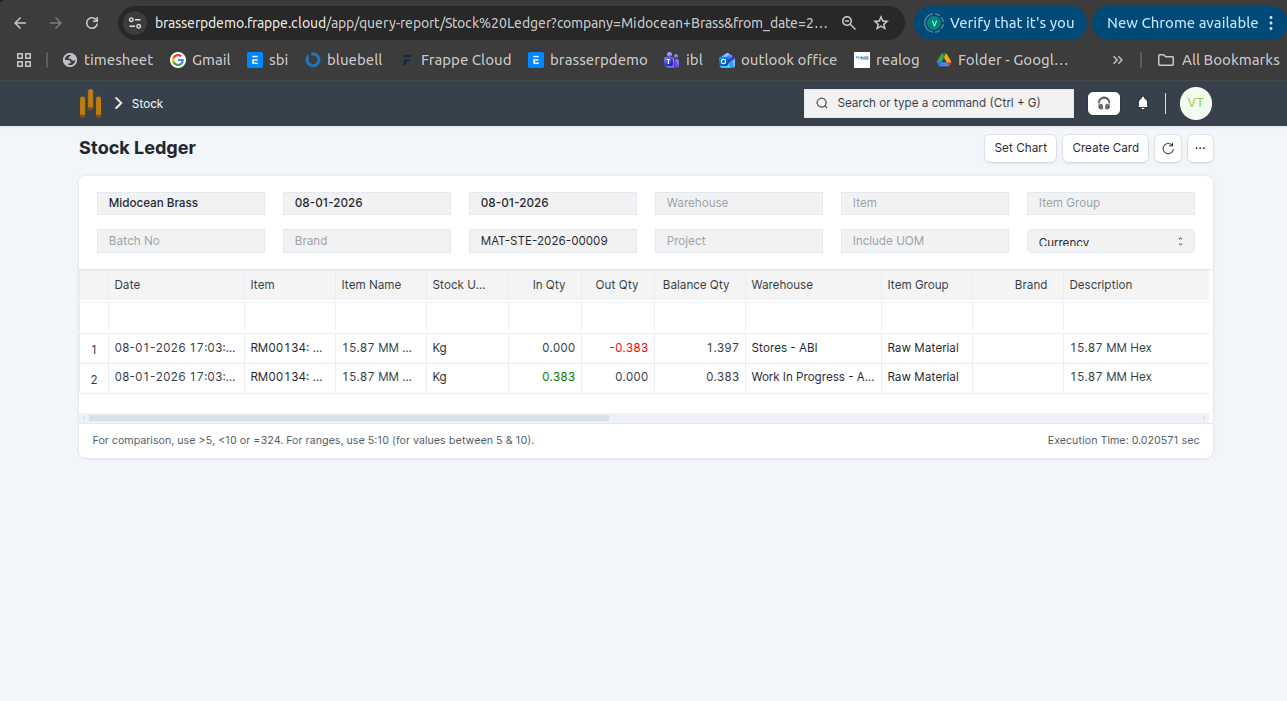Open the notifications bell icon
Viewport: 1287px width, 701px height.
coord(1143,103)
